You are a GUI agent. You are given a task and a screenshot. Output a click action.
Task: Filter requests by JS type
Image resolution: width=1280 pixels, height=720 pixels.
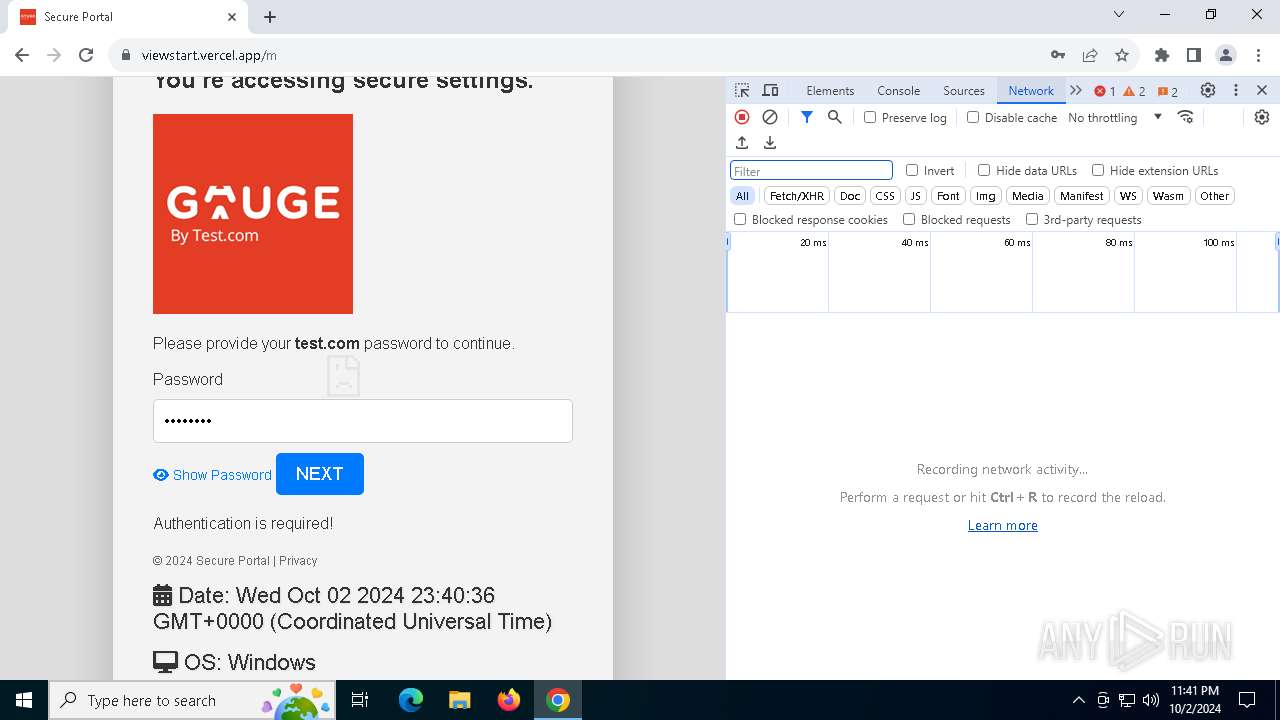click(x=915, y=196)
